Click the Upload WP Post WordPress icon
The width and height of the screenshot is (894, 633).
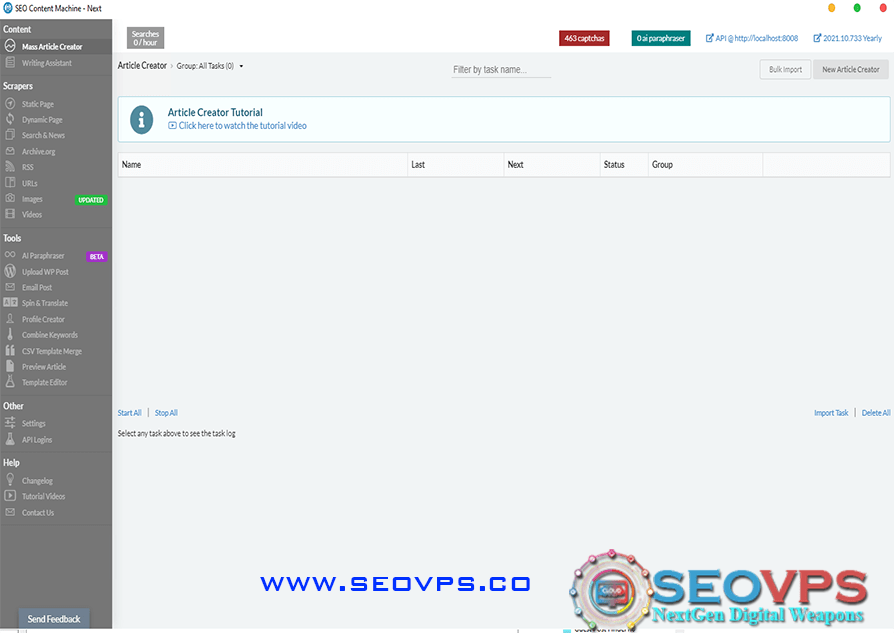[10, 271]
